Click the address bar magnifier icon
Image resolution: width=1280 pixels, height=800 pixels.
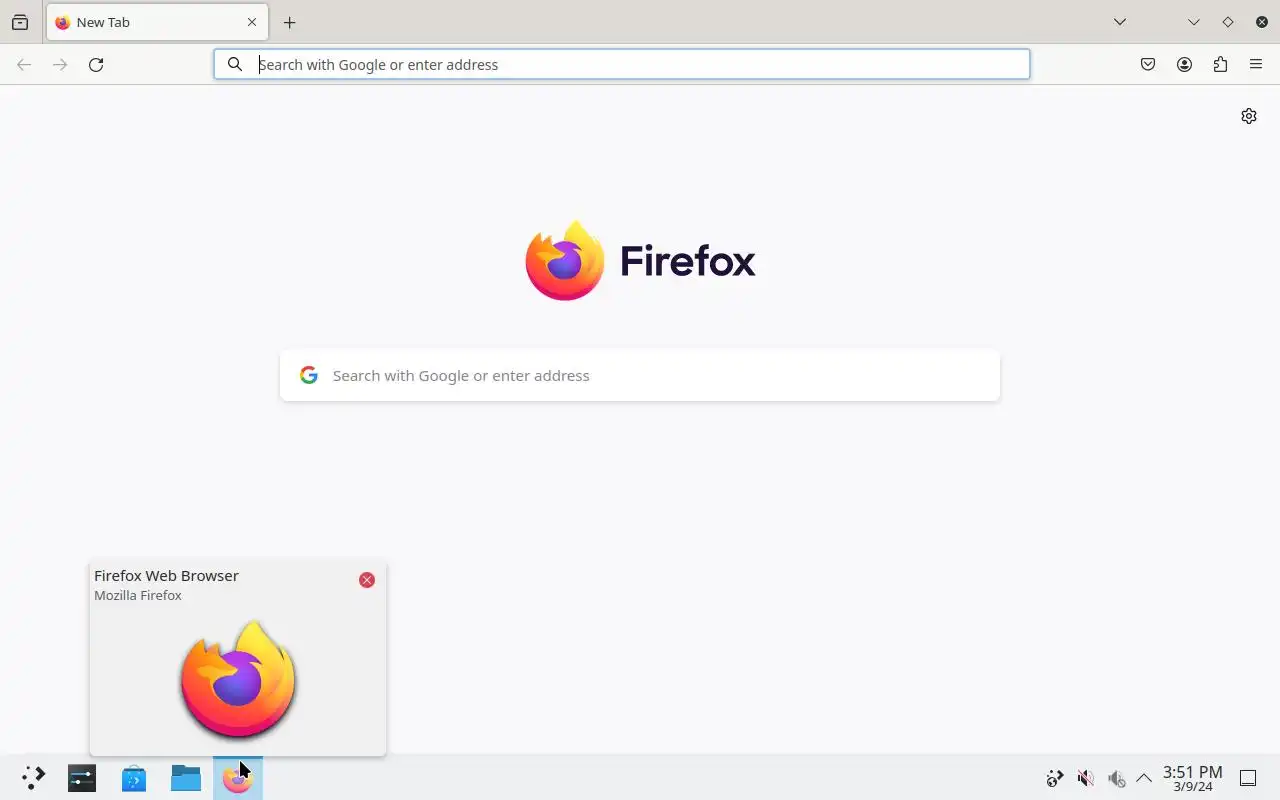coord(235,64)
